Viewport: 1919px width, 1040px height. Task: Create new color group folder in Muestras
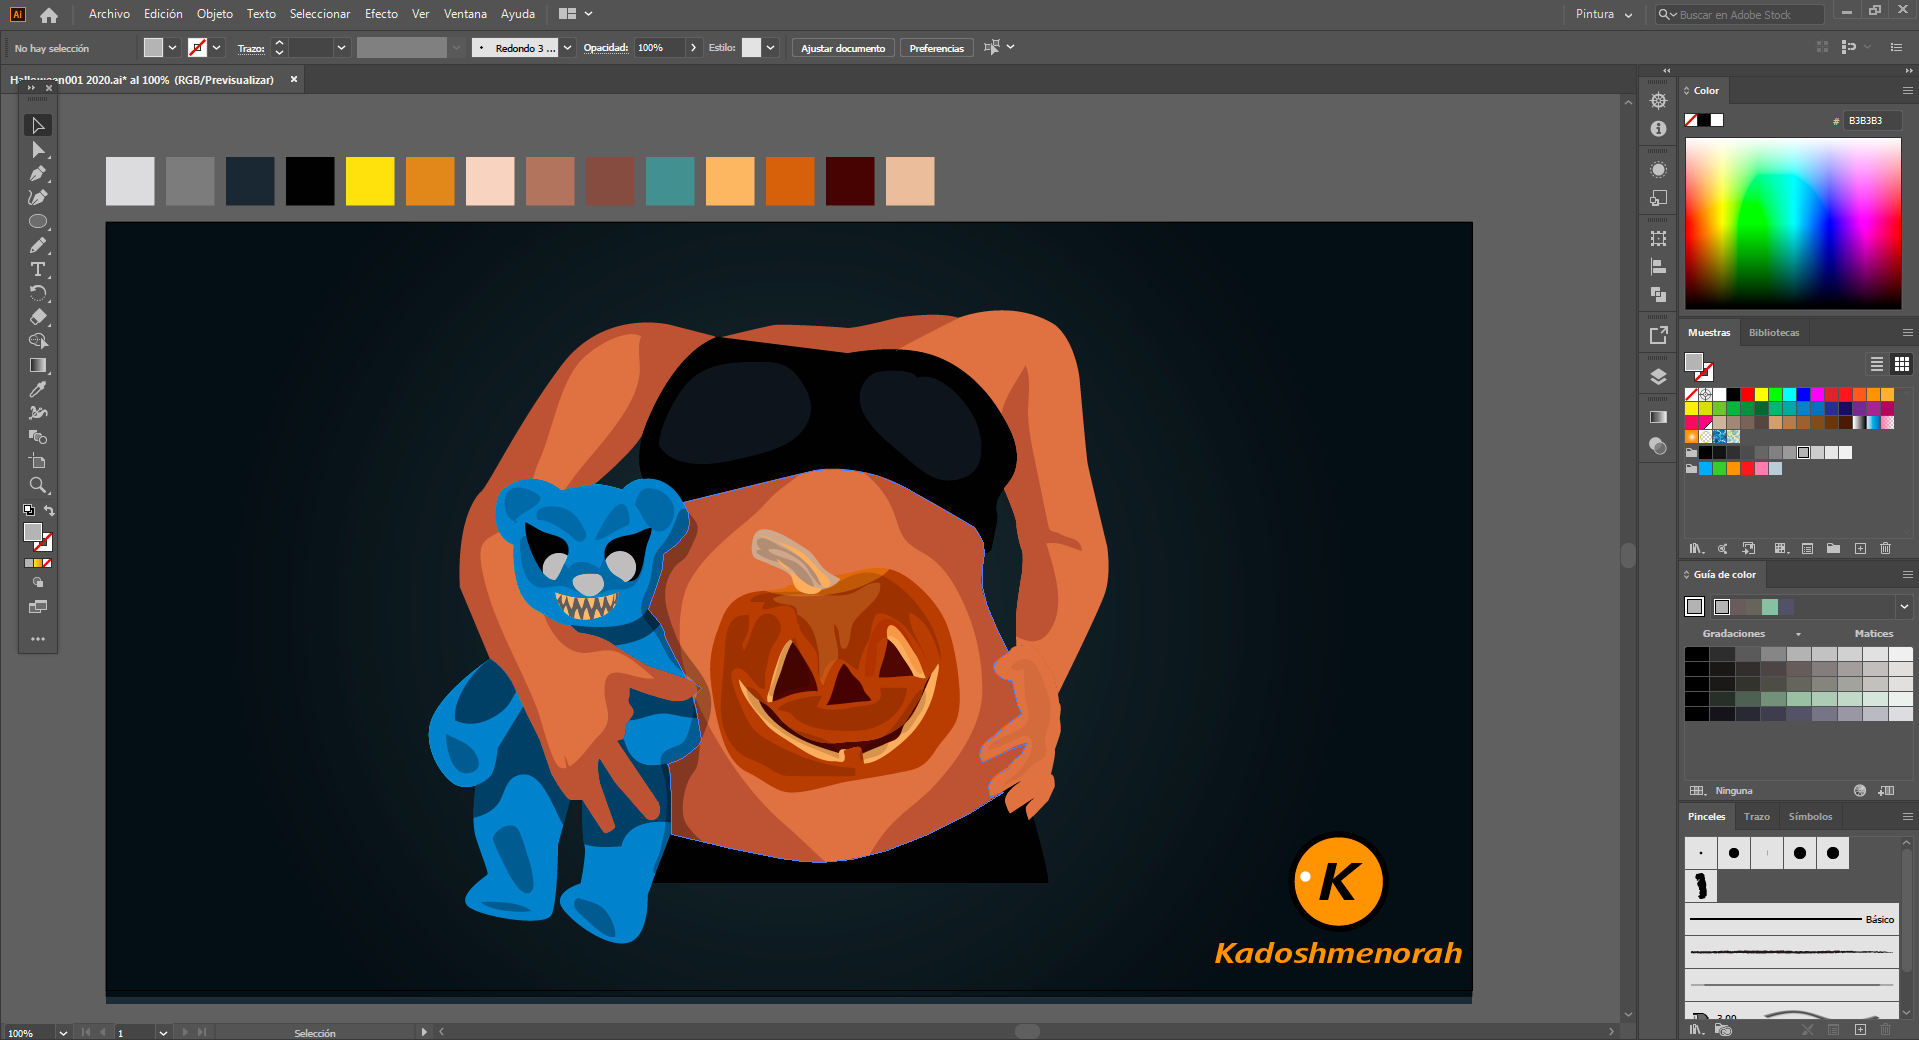[1833, 549]
